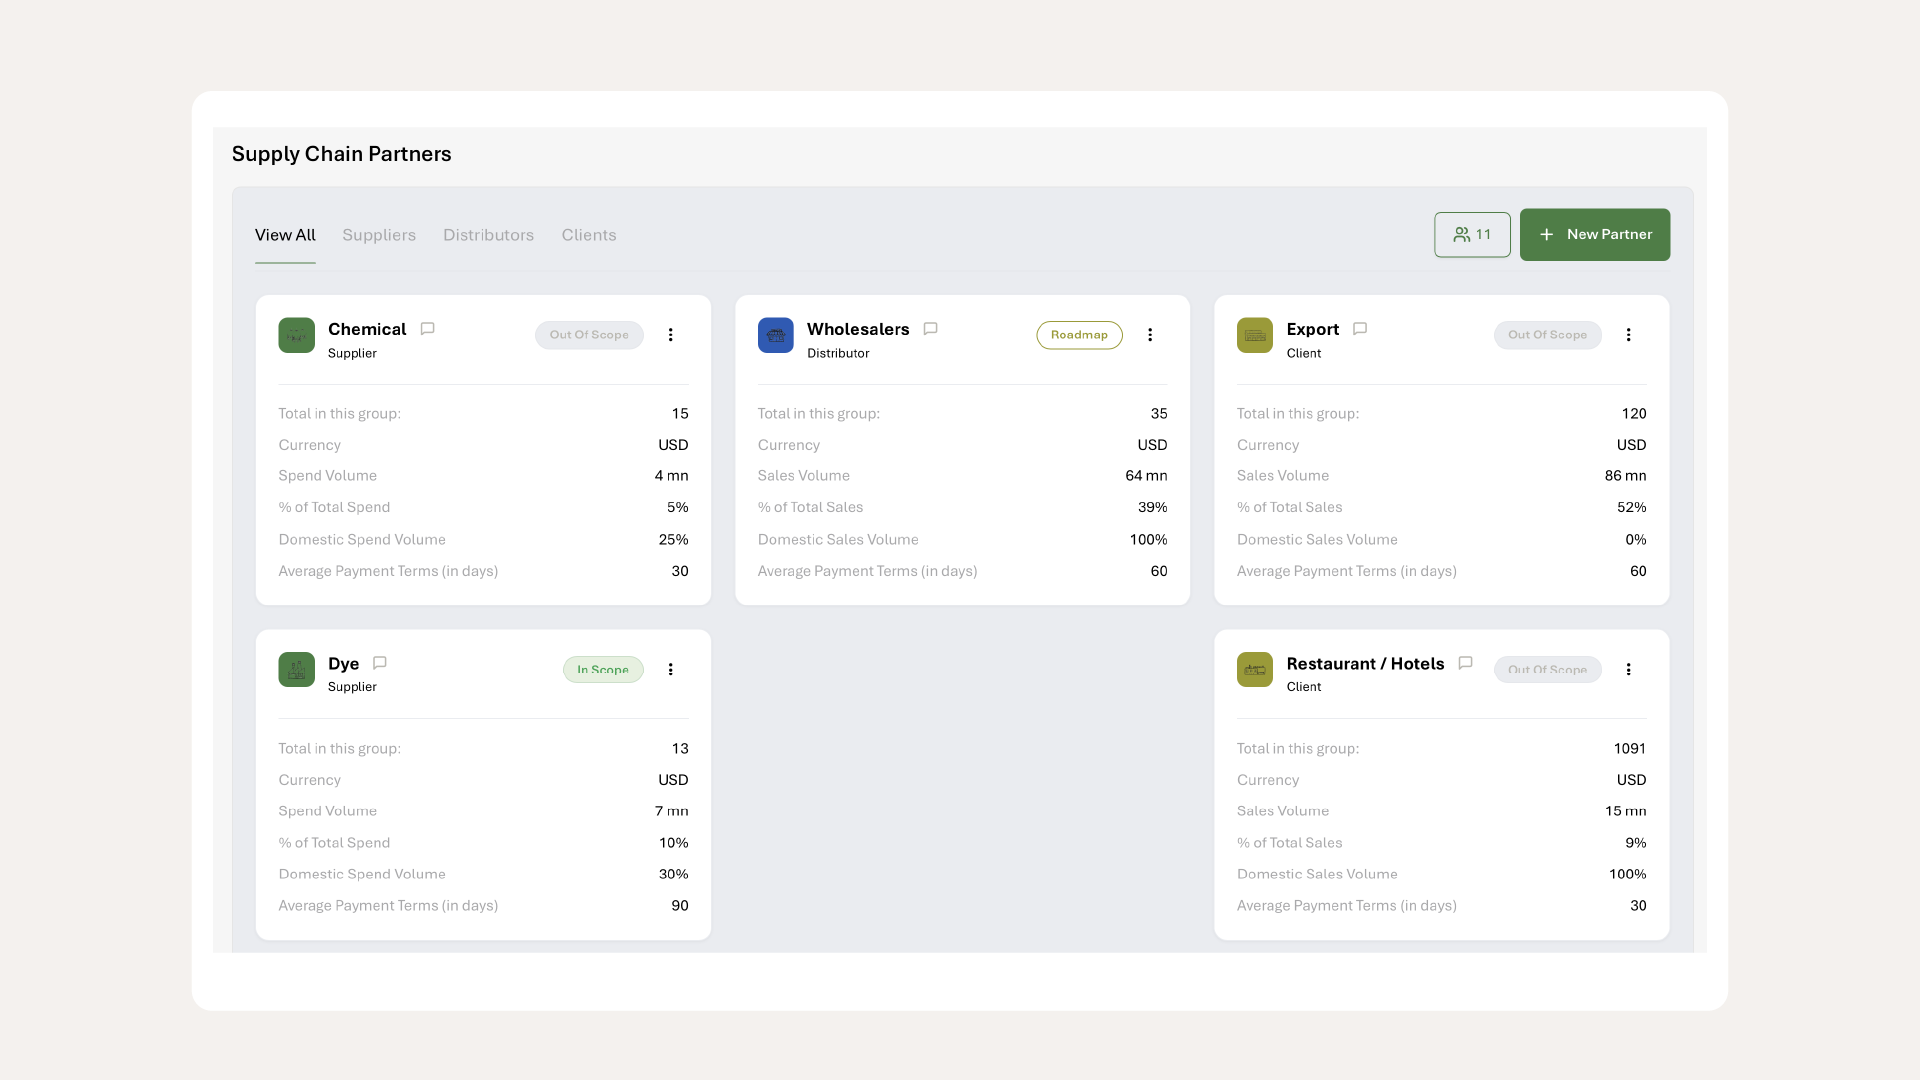Show the Clients tab
1920x1080 pixels.
[x=588, y=235]
